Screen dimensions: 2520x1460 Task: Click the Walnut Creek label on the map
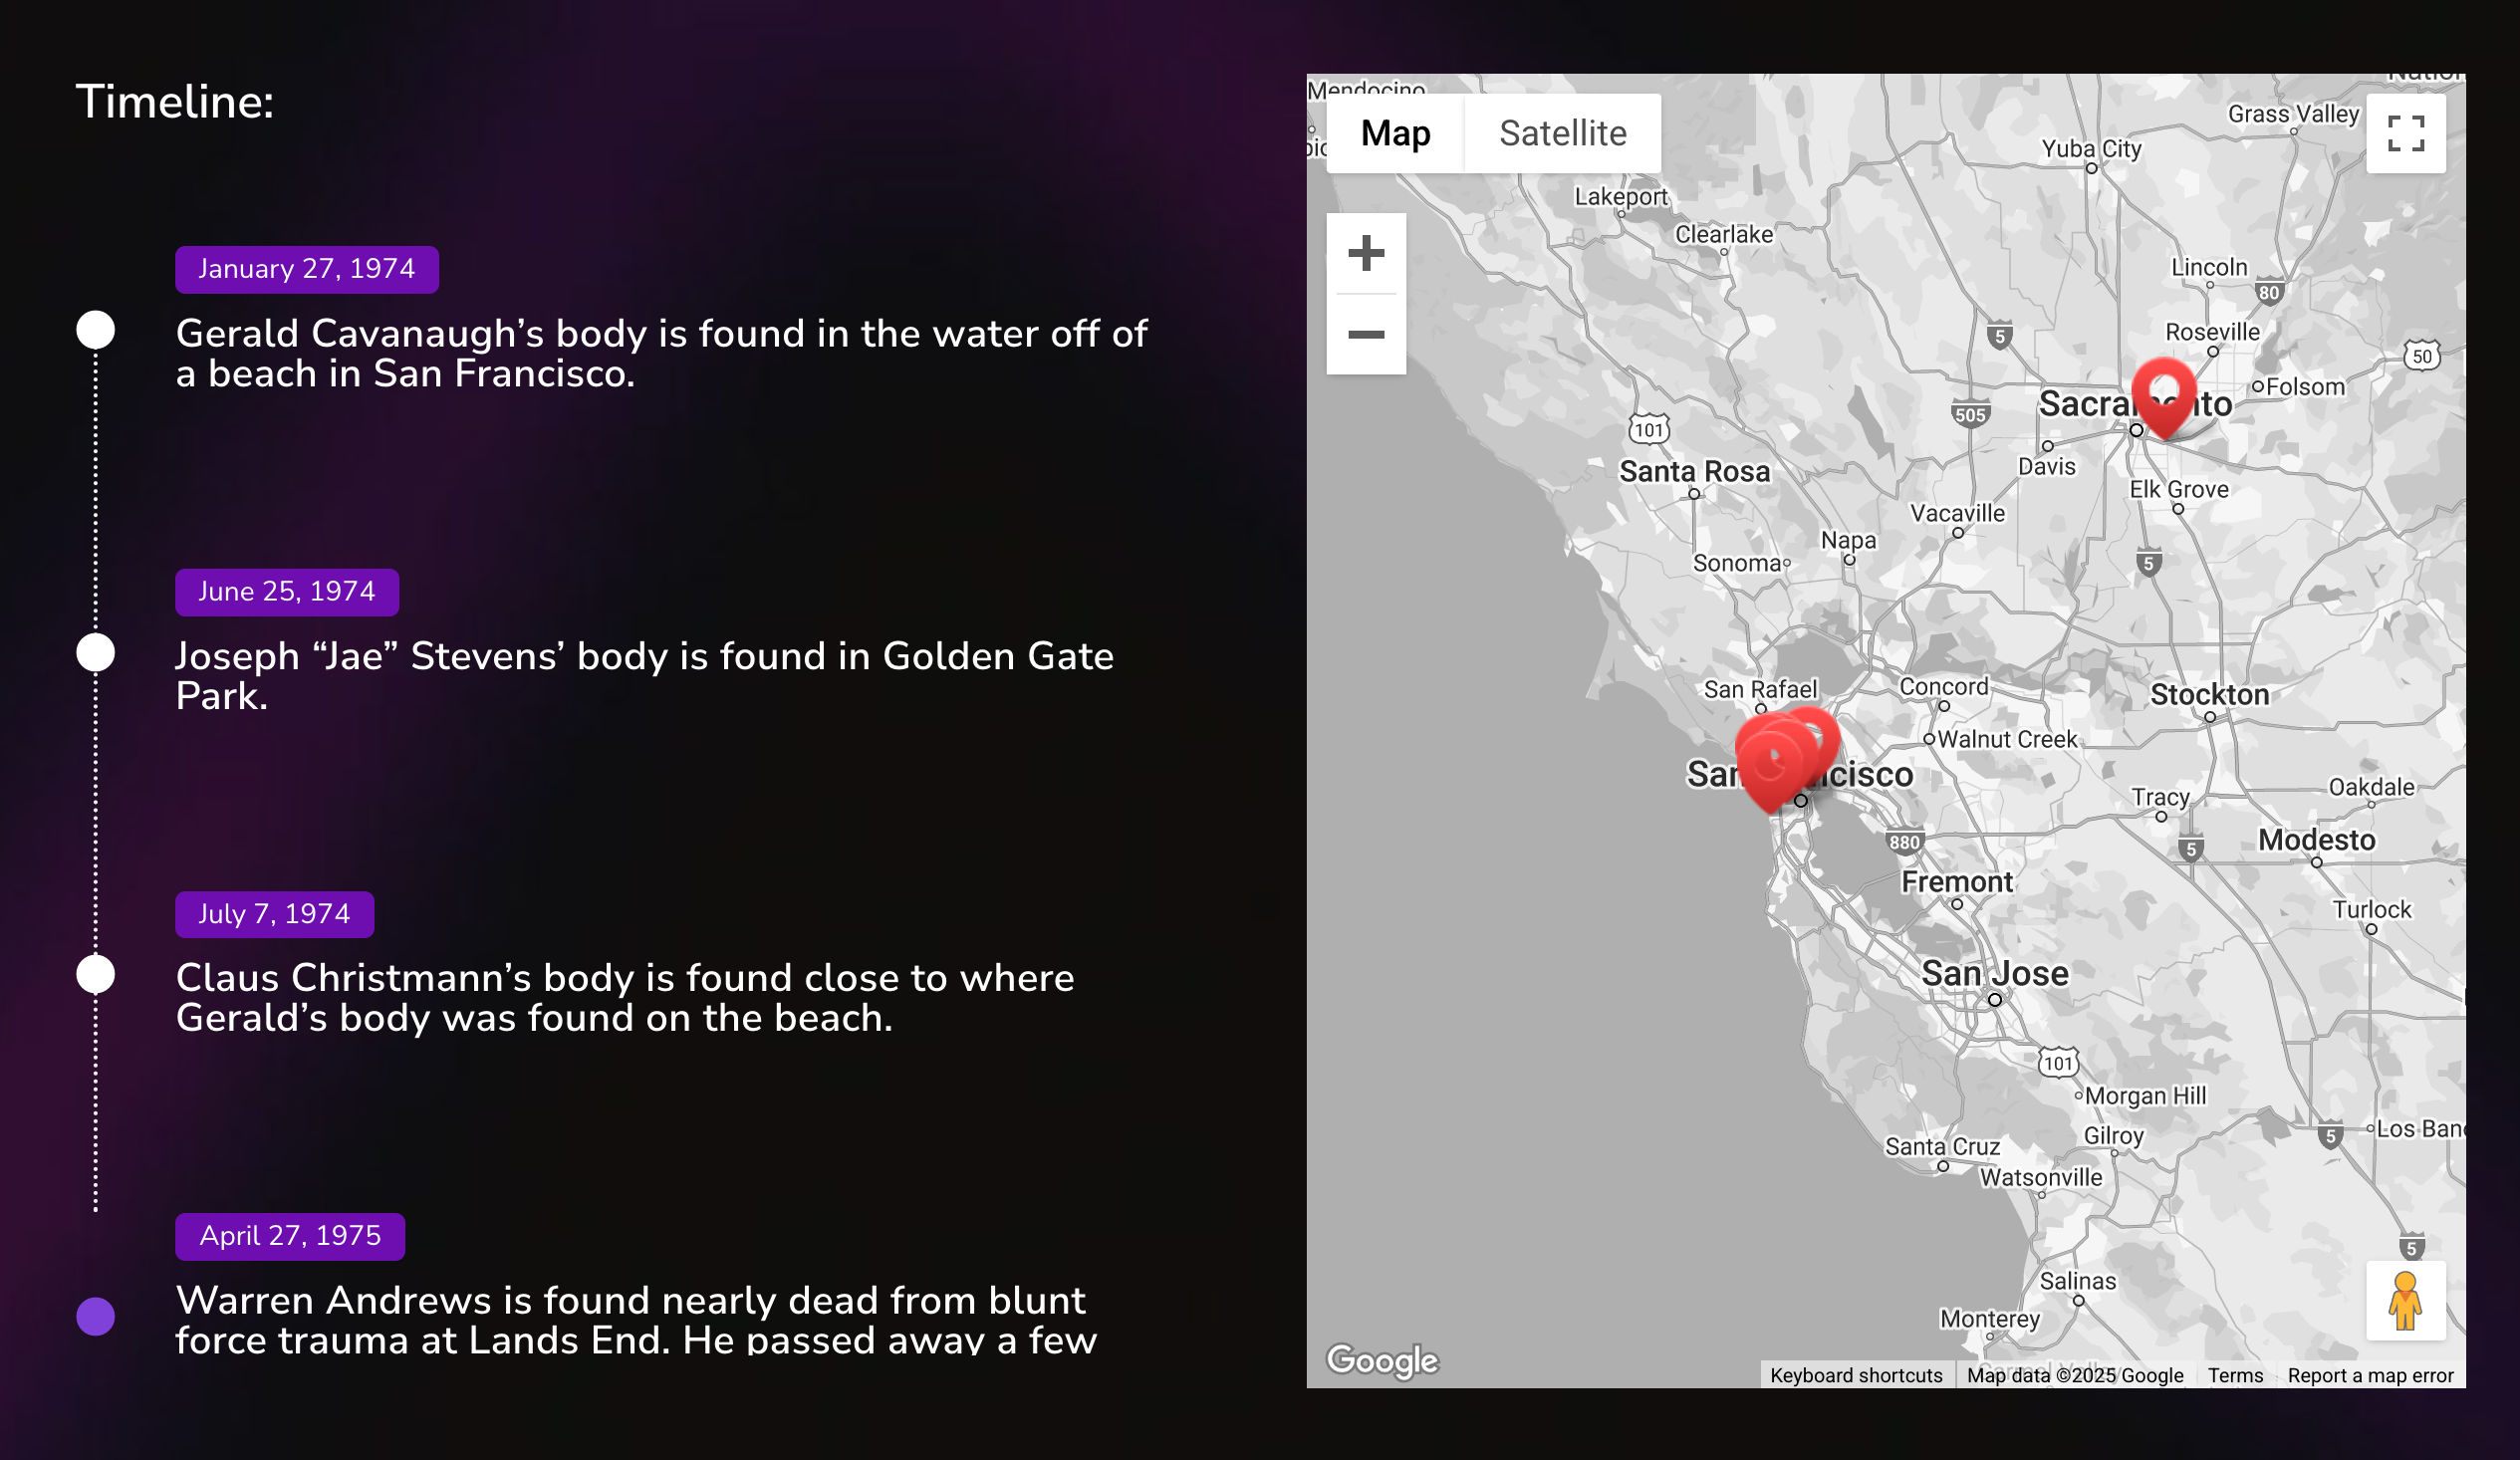click(2007, 739)
